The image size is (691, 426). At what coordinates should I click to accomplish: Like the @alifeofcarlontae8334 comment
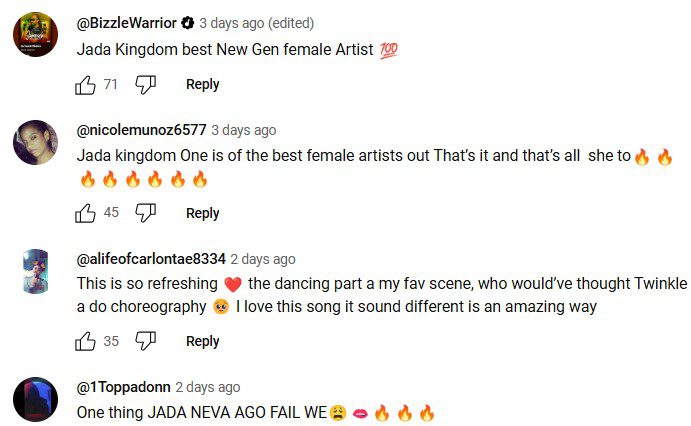point(86,341)
